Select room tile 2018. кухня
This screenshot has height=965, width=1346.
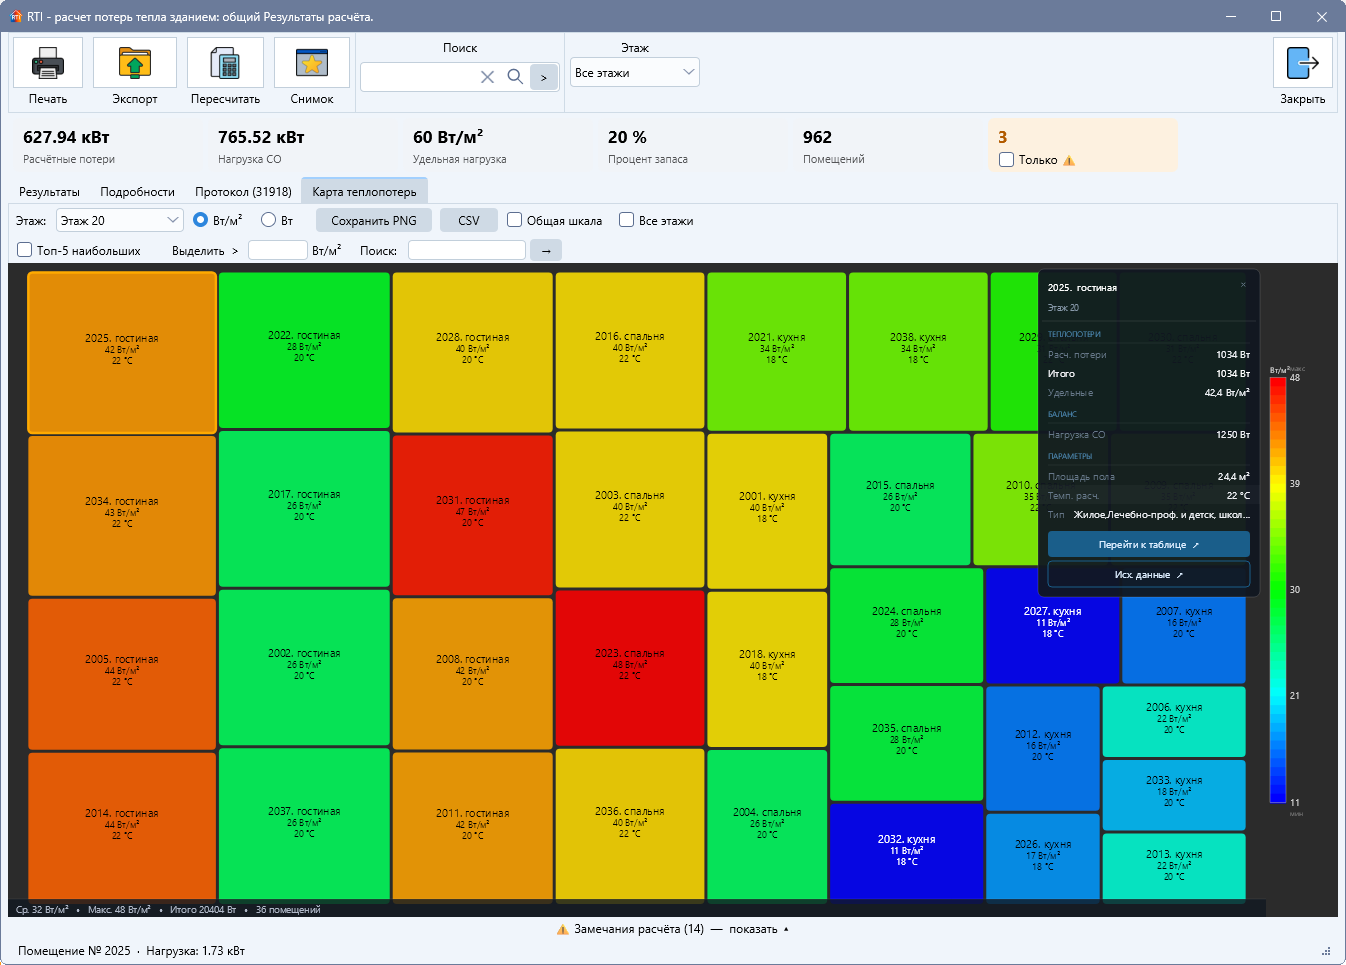767,669
